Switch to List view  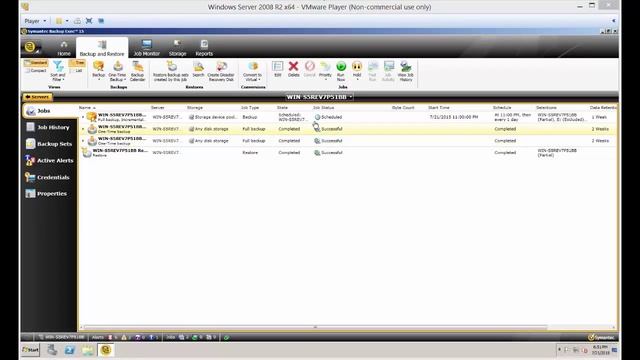click(77, 71)
